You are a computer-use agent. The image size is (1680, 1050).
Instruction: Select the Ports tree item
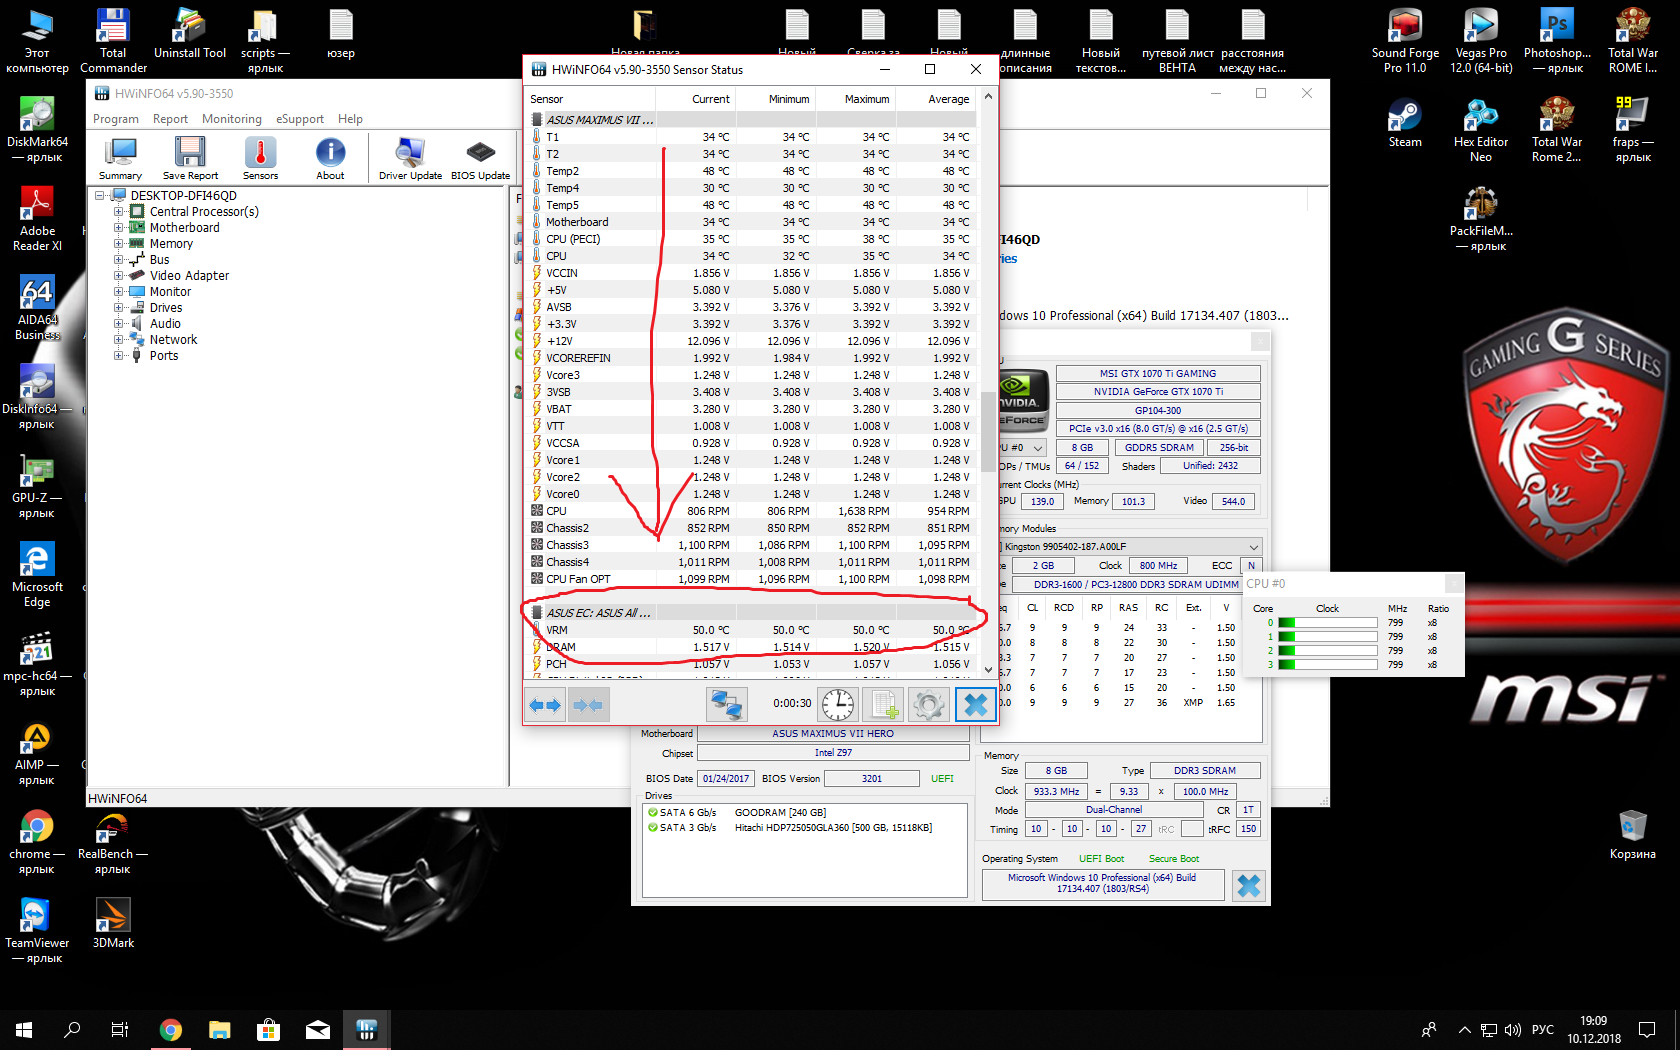[x=164, y=356]
